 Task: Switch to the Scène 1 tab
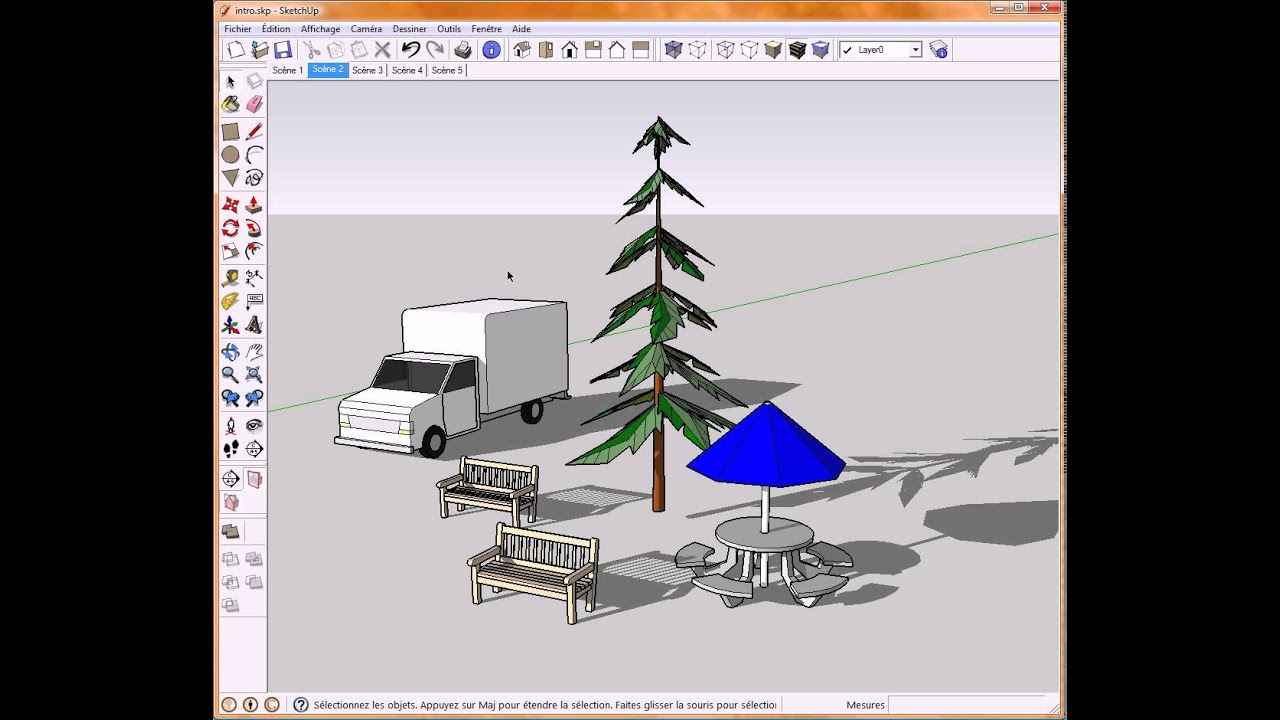(x=288, y=70)
